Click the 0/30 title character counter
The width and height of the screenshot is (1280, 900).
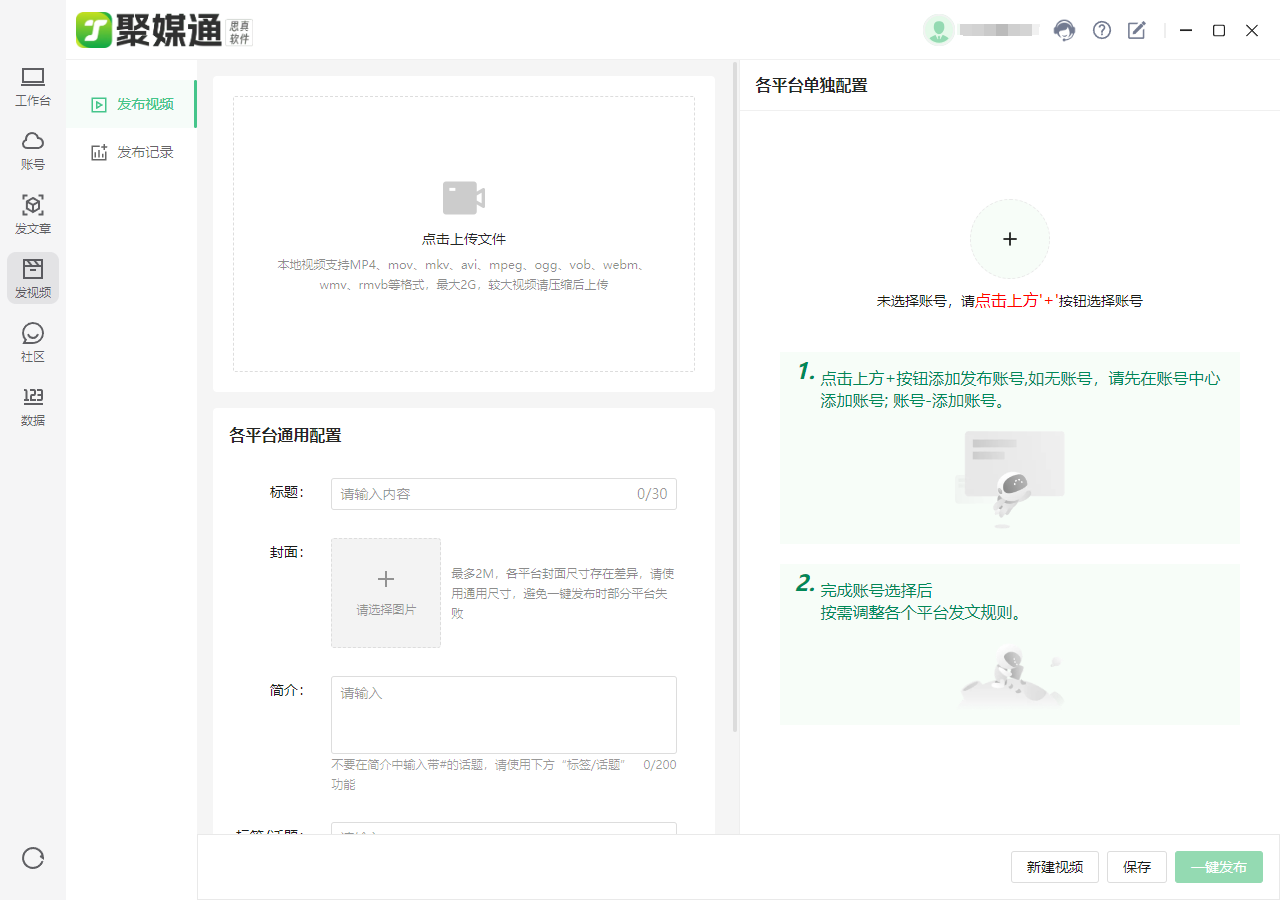click(x=652, y=494)
